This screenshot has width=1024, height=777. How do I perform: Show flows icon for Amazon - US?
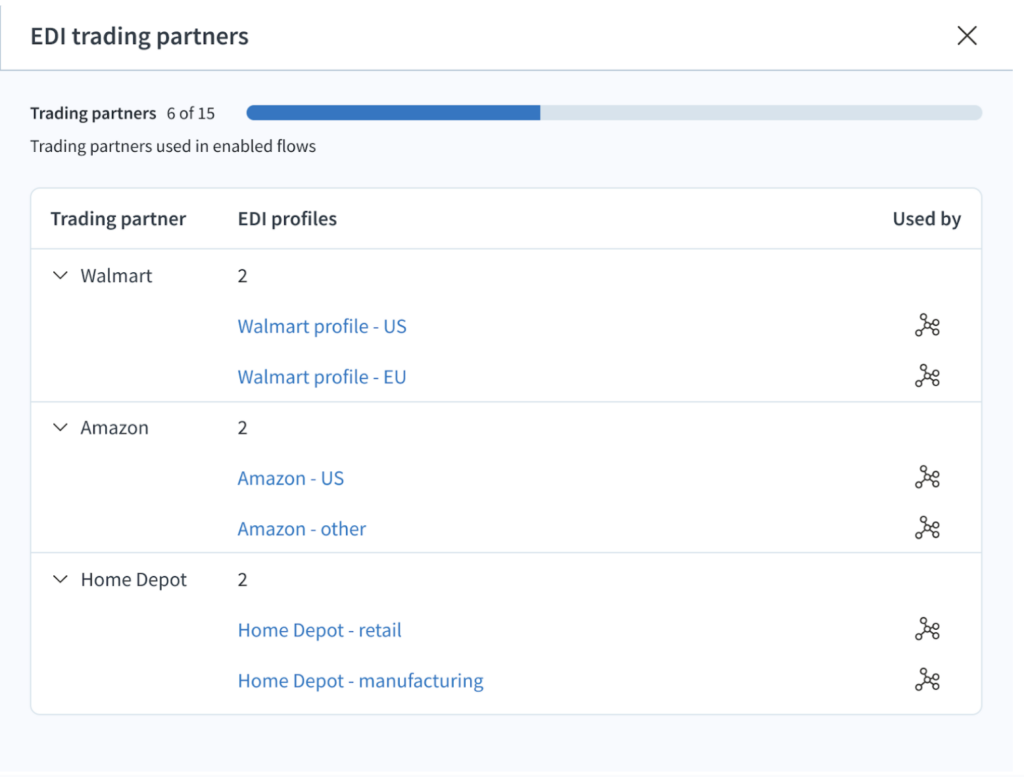tap(927, 478)
